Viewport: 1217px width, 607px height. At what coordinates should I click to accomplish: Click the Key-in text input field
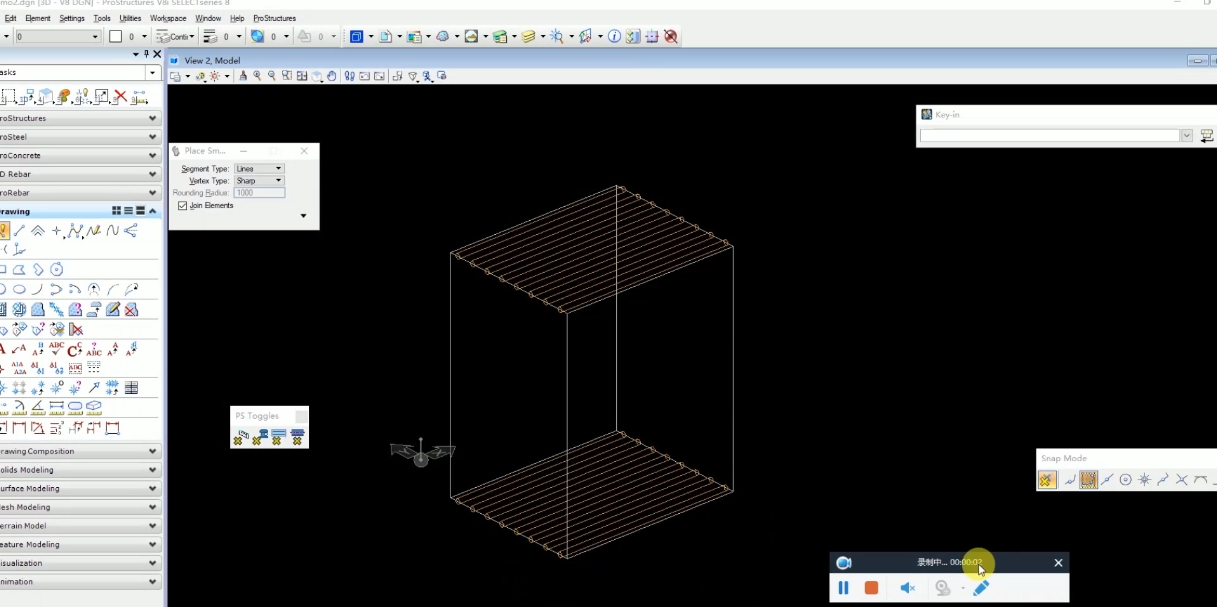tap(1049, 136)
